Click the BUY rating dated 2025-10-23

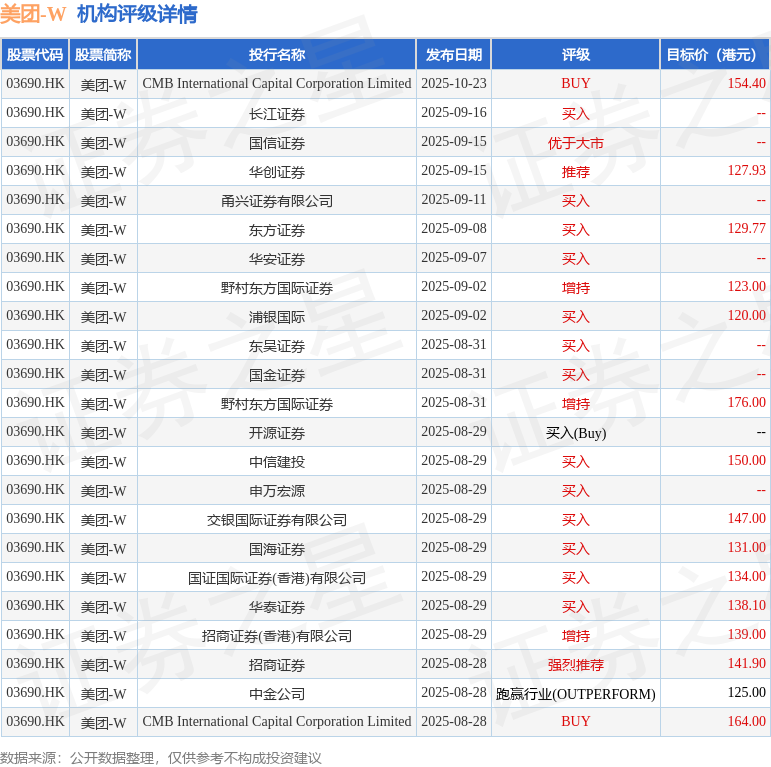click(x=576, y=83)
